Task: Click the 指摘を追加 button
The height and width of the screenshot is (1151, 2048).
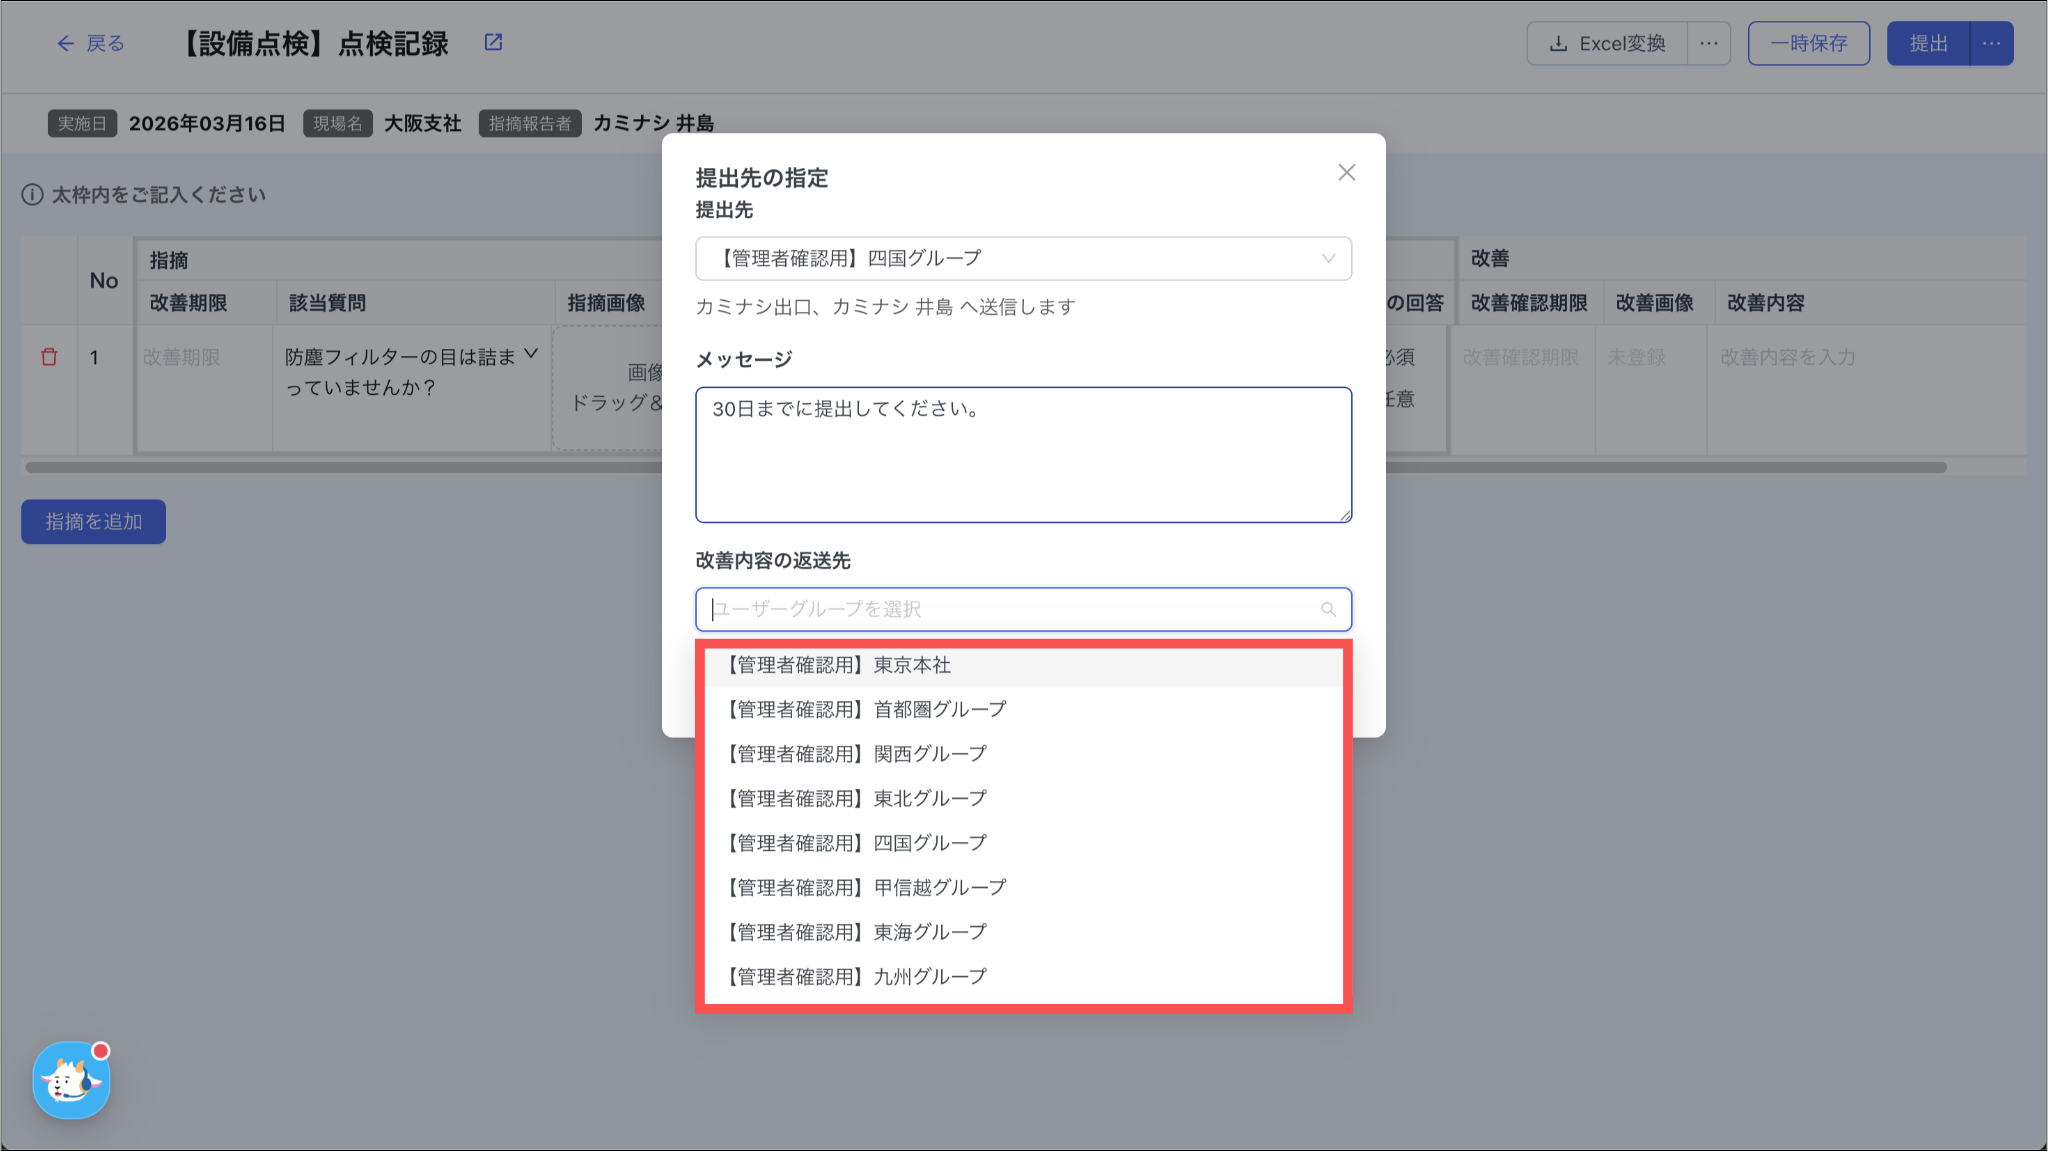Action: 93,522
